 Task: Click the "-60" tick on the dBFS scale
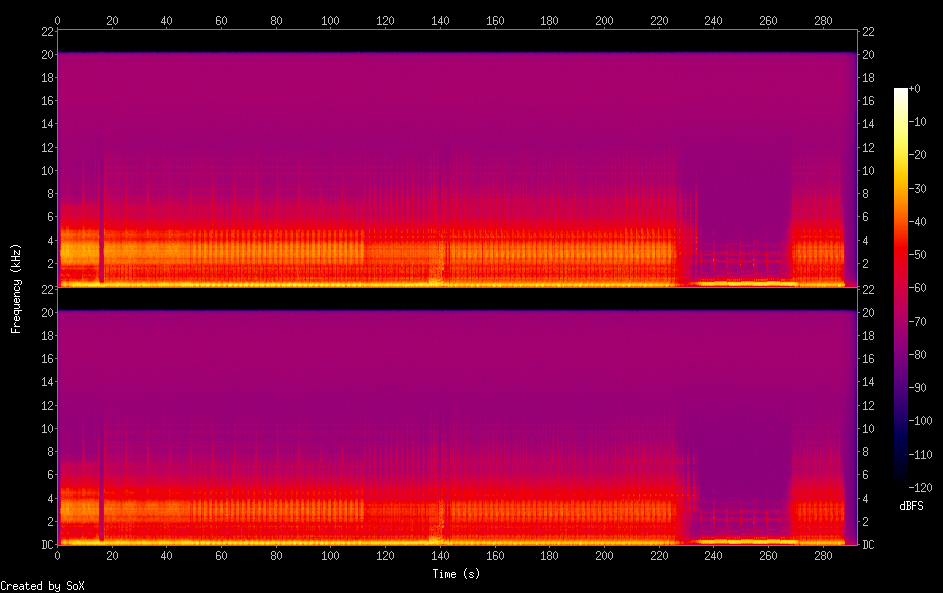(x=917, y=288)
